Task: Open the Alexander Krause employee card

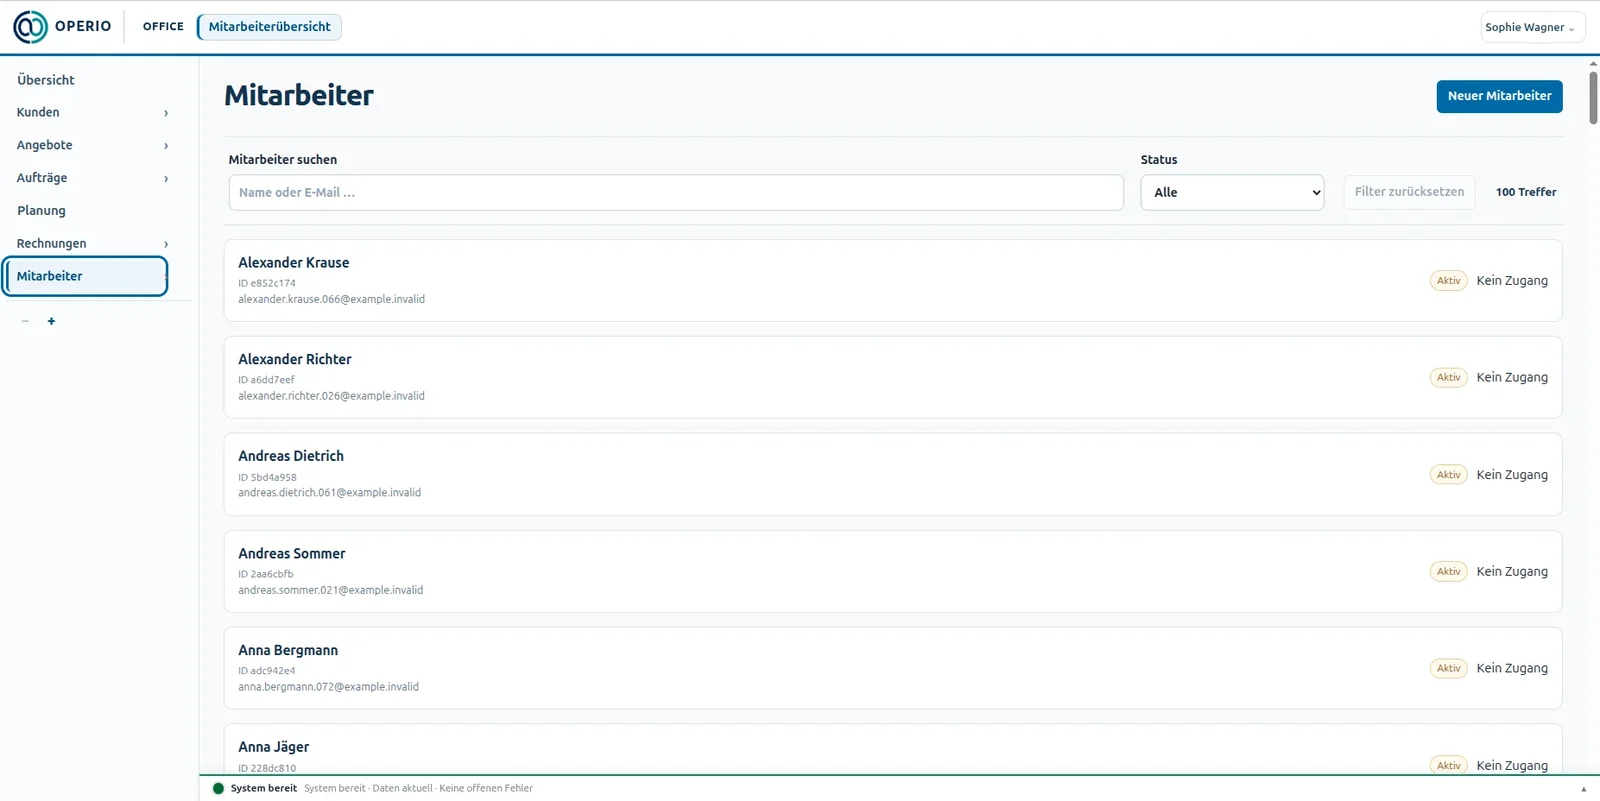Action: [893, 280]
